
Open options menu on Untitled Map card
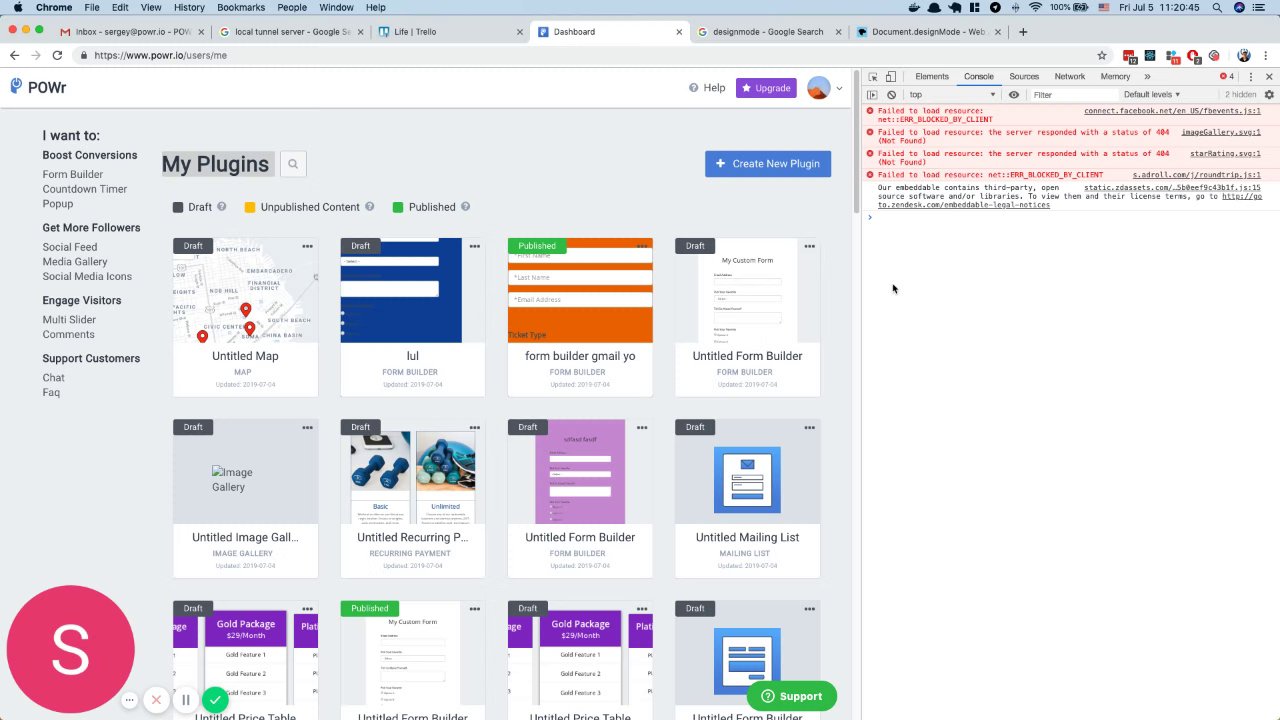[x=307, y=246]
